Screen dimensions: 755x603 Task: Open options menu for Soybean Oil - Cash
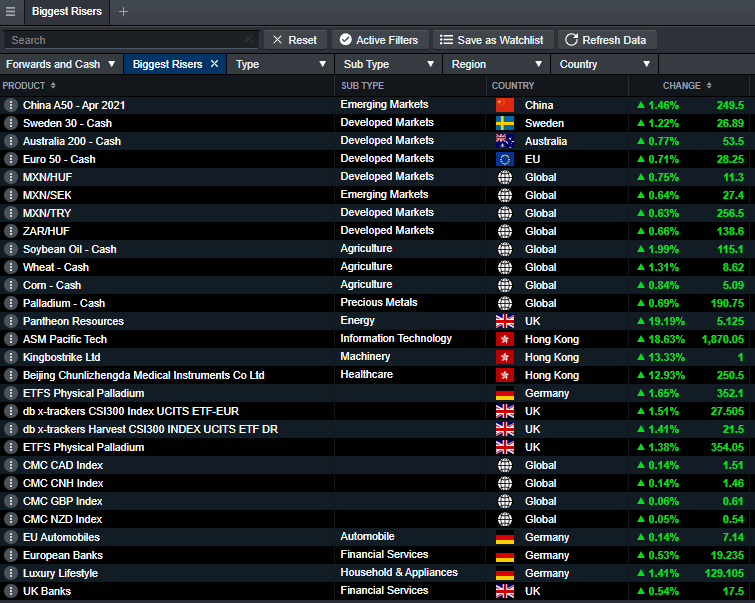(11, 249)
